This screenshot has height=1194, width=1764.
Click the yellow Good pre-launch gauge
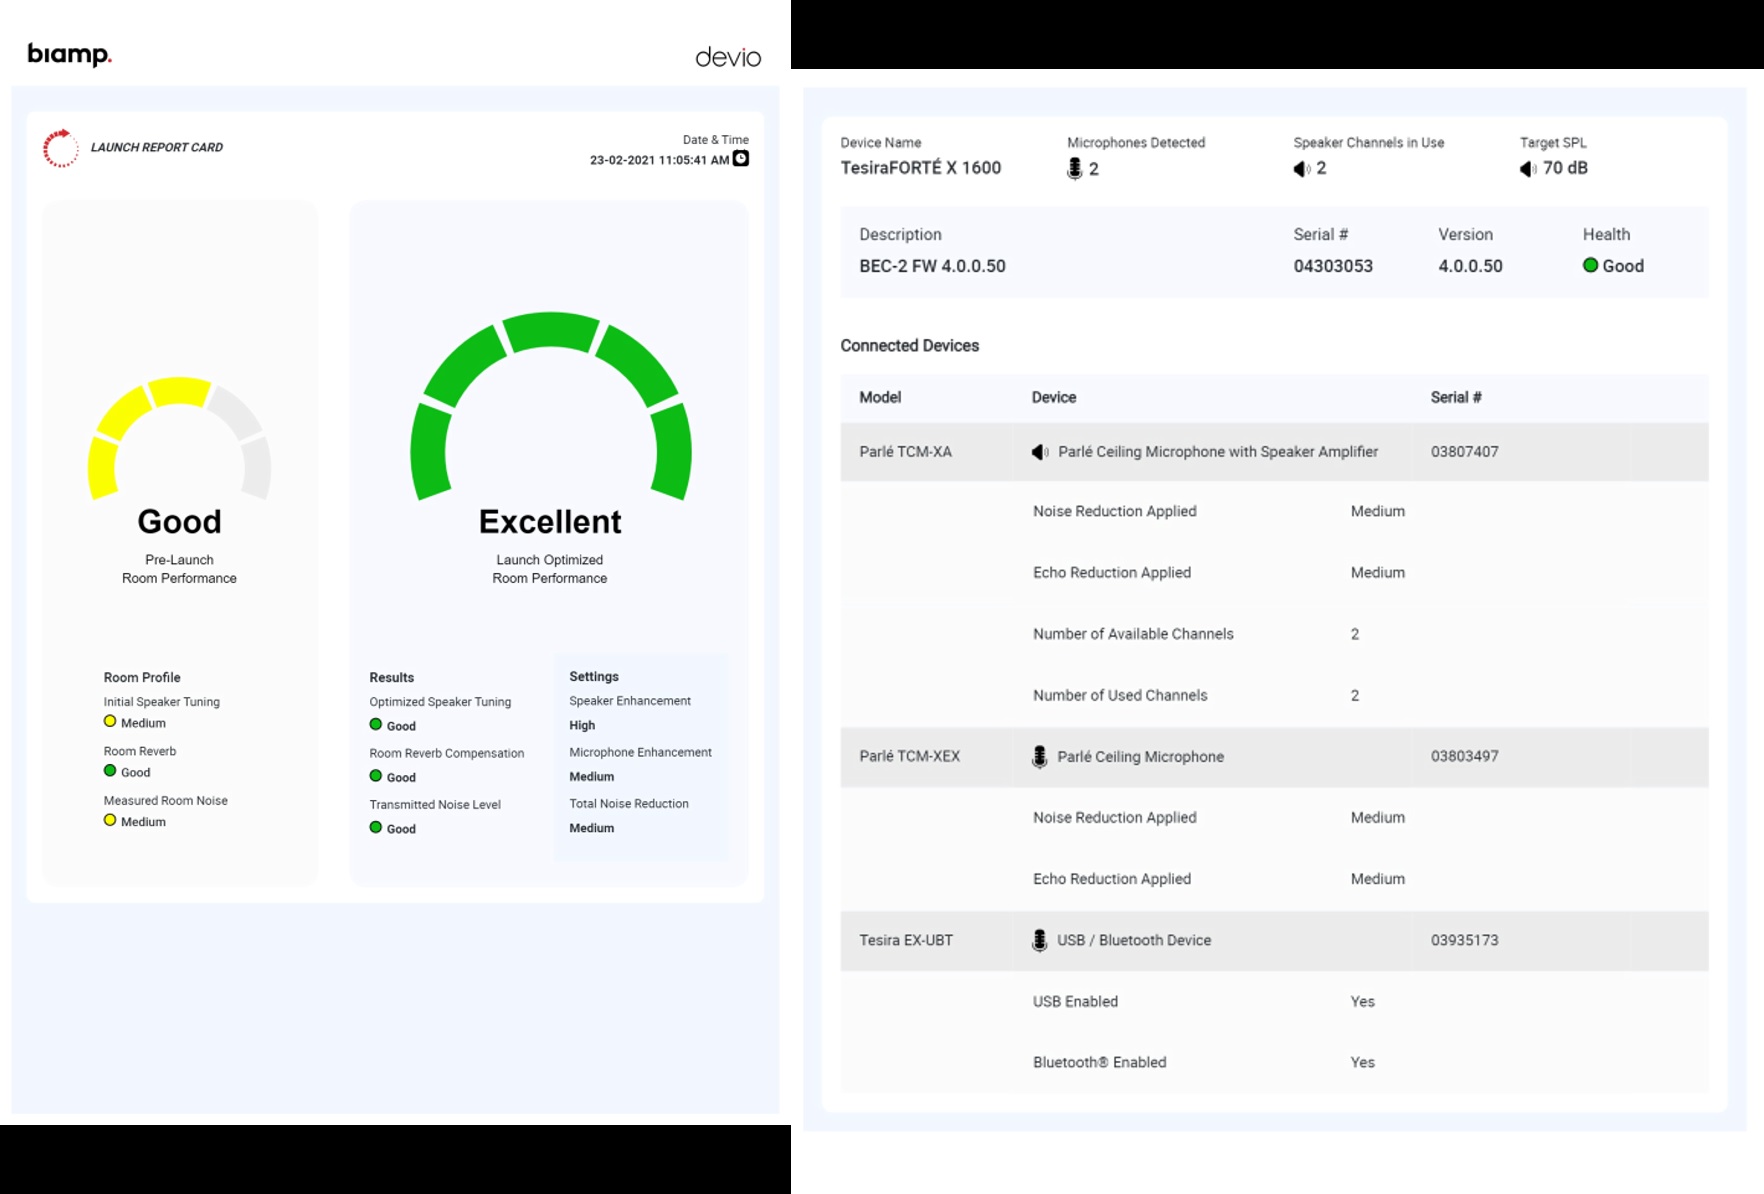pos(180,437)
